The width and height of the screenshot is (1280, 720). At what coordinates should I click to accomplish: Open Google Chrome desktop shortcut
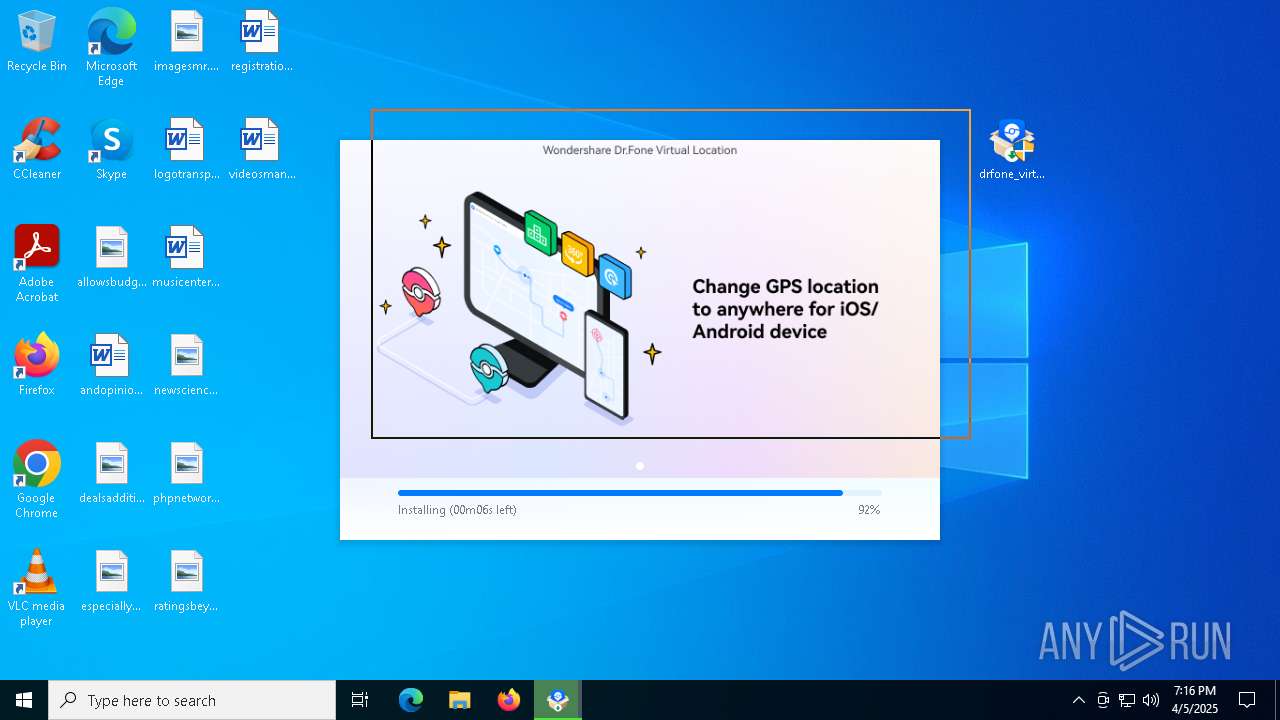(37, 480)
